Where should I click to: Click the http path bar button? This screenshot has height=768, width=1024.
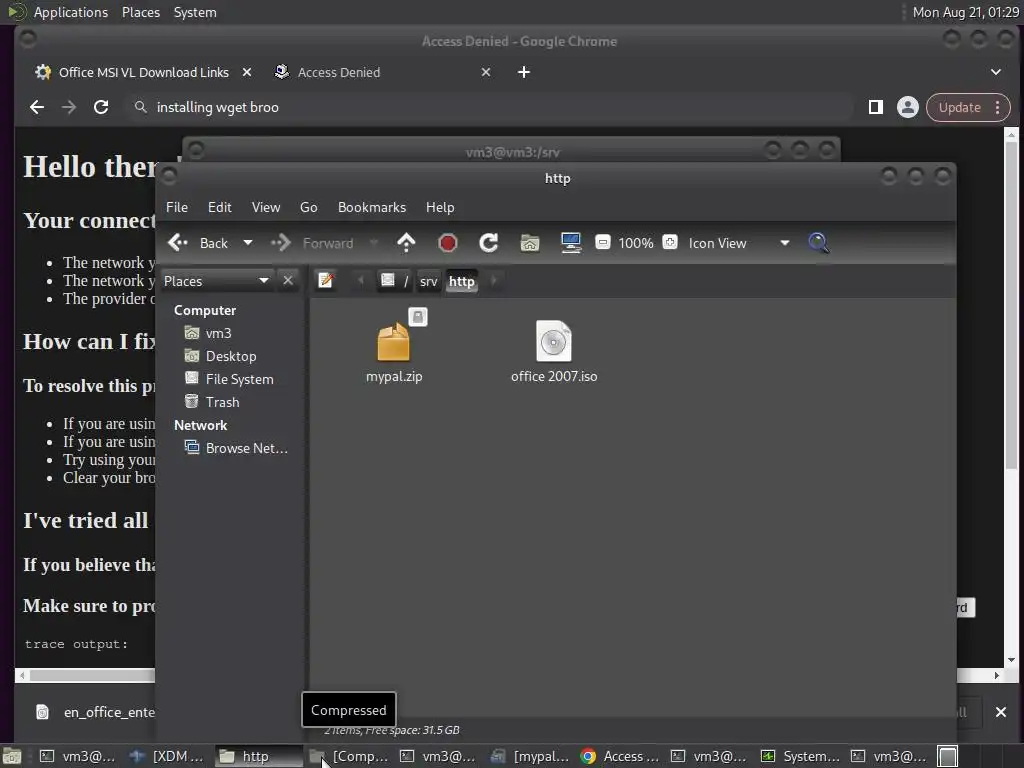coord(462,281)
